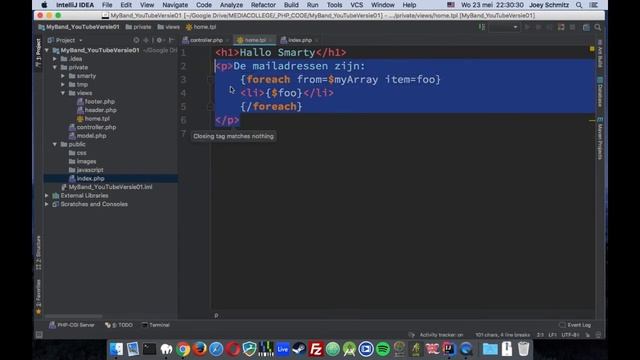Open Google Chrome from the Dock
Viewport: 640px width, 360px height.
pyautogui.click(x=183, y=349)
